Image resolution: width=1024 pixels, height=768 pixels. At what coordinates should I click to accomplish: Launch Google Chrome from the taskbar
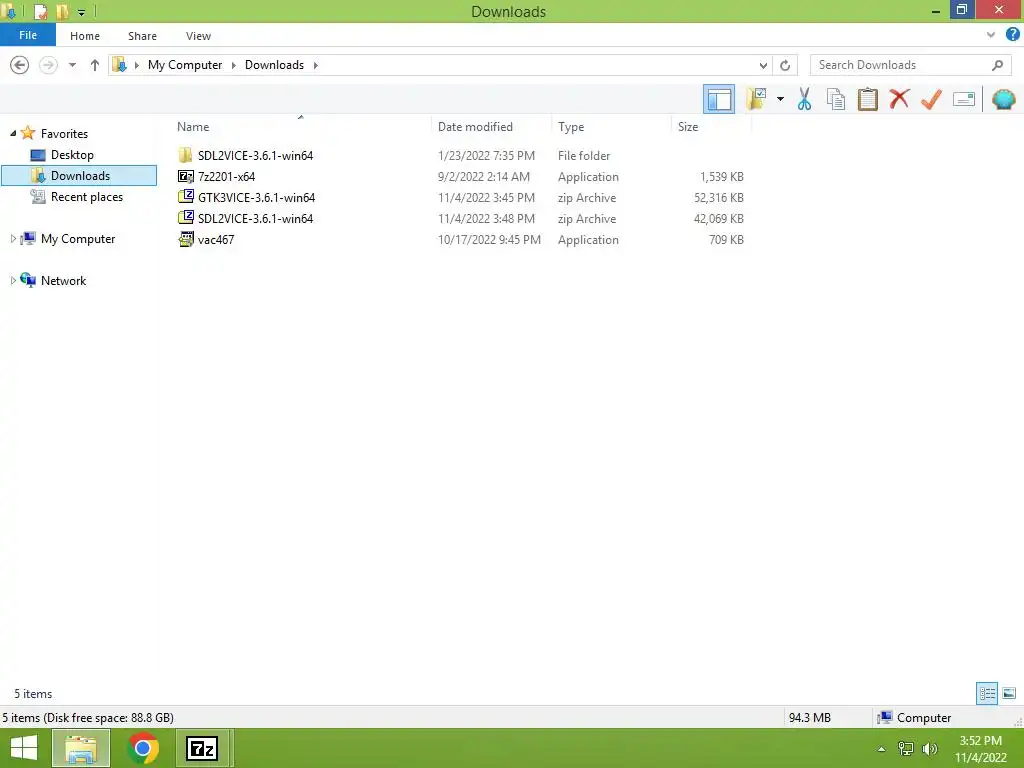point(143,748)
